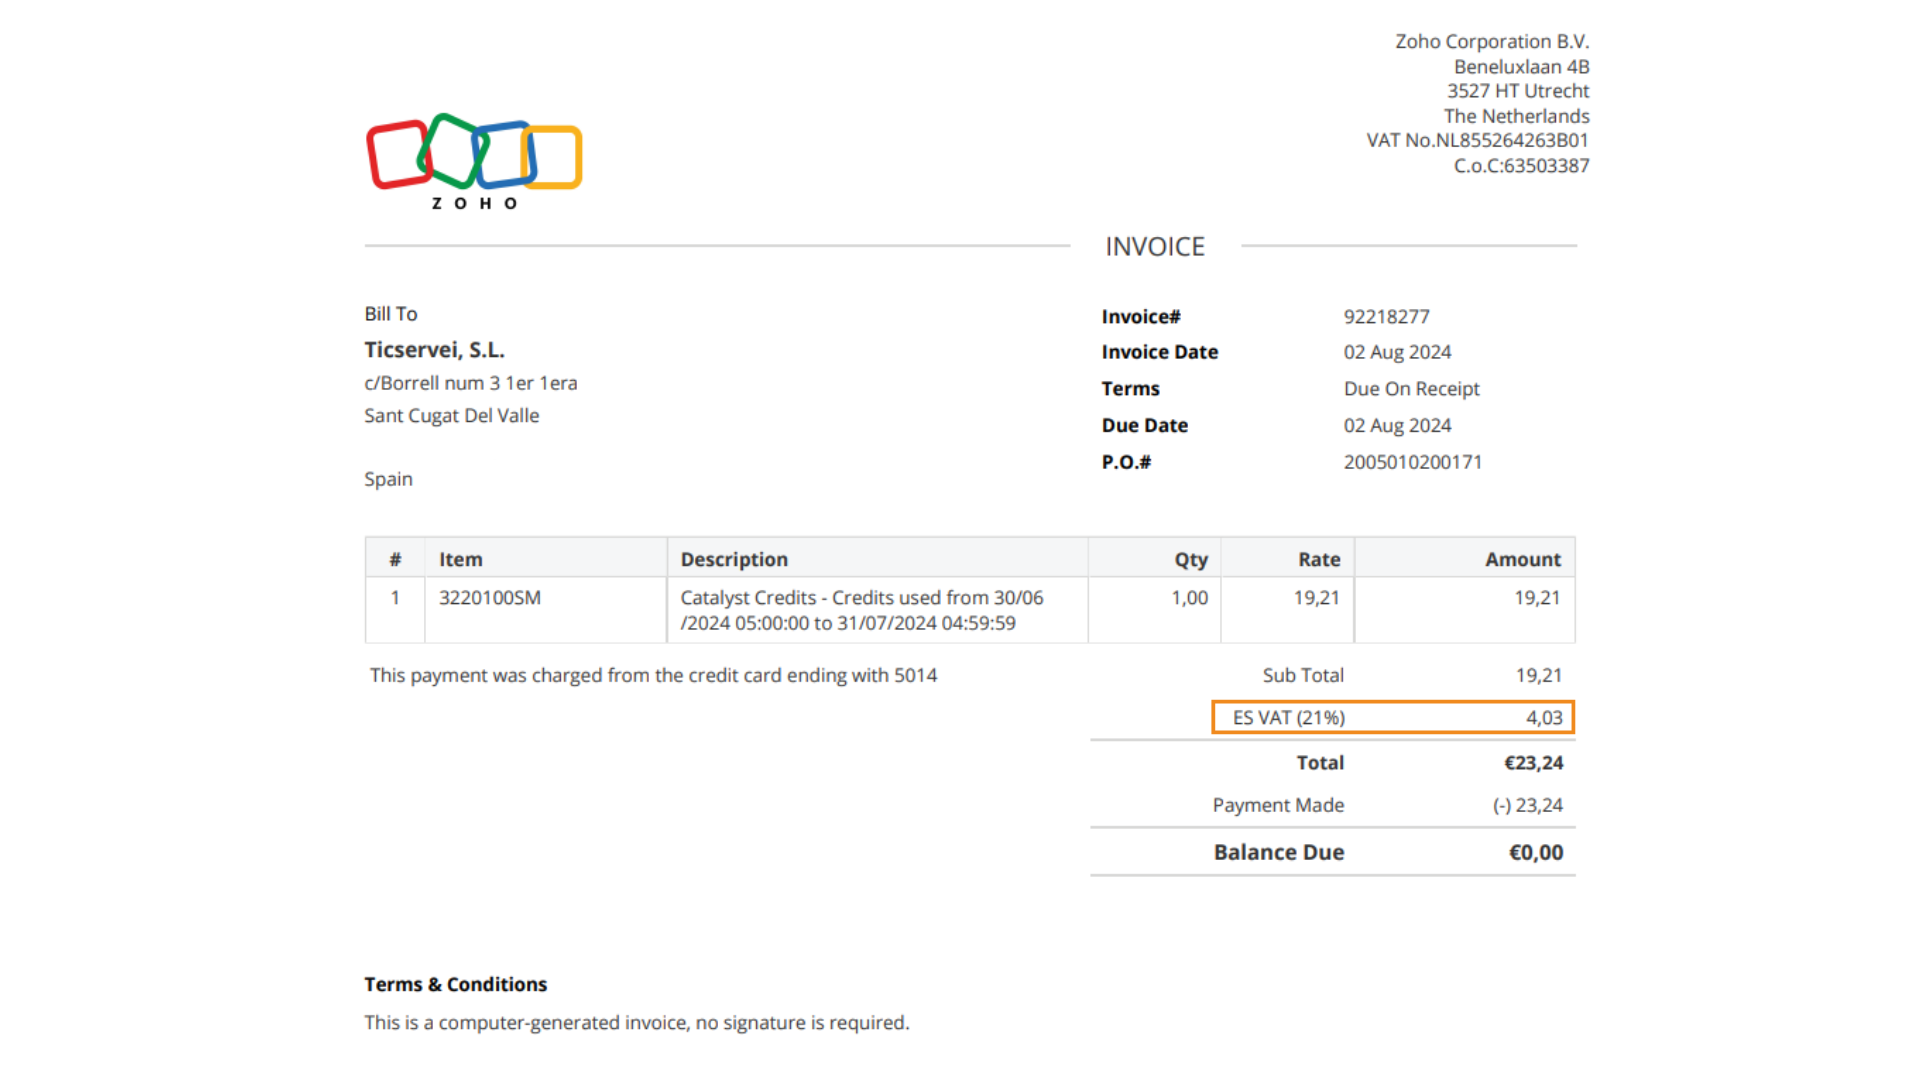Click the P.O.# value 2005010200171
This screenshot has width=1920, height=1080.
[1412, 462]
